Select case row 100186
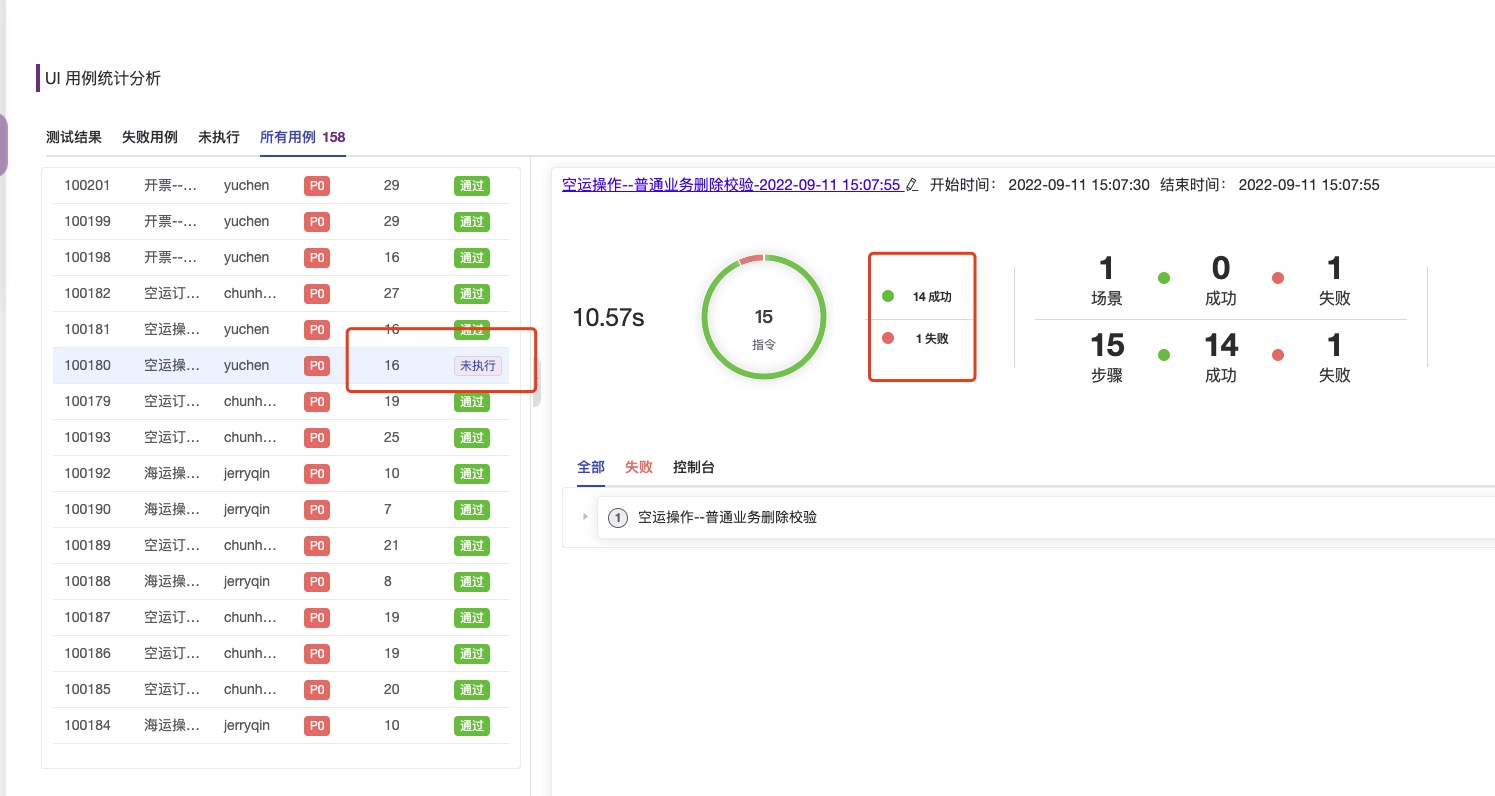1495x796 pixels. [281, 654]
